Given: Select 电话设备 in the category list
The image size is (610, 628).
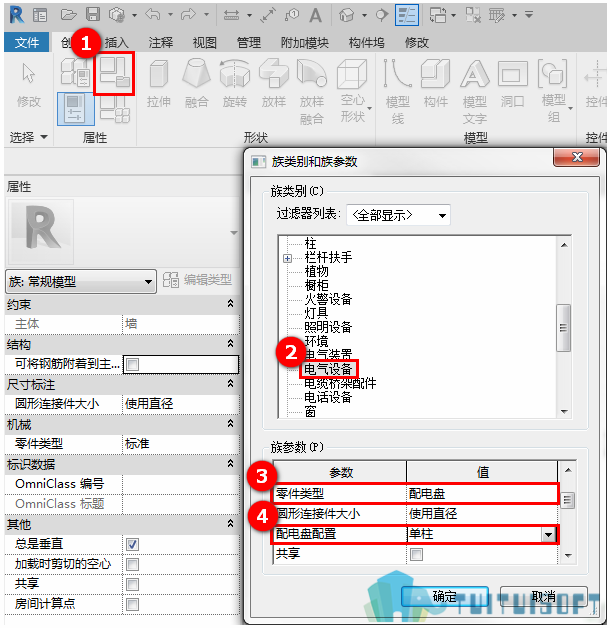Looking at the screenshot, I should [328, 397].
